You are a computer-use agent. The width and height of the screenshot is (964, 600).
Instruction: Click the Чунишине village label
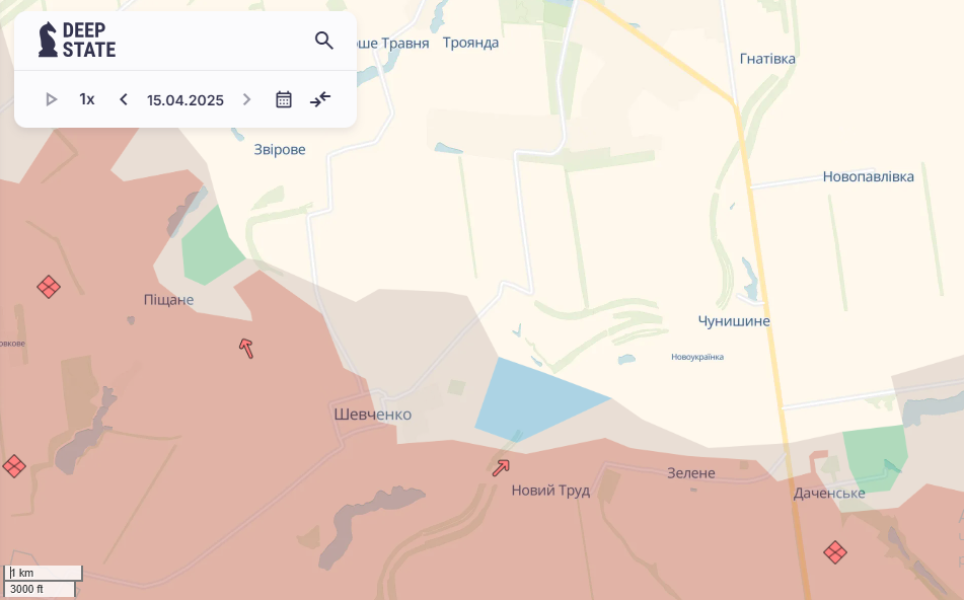click(x=734, y=321)
